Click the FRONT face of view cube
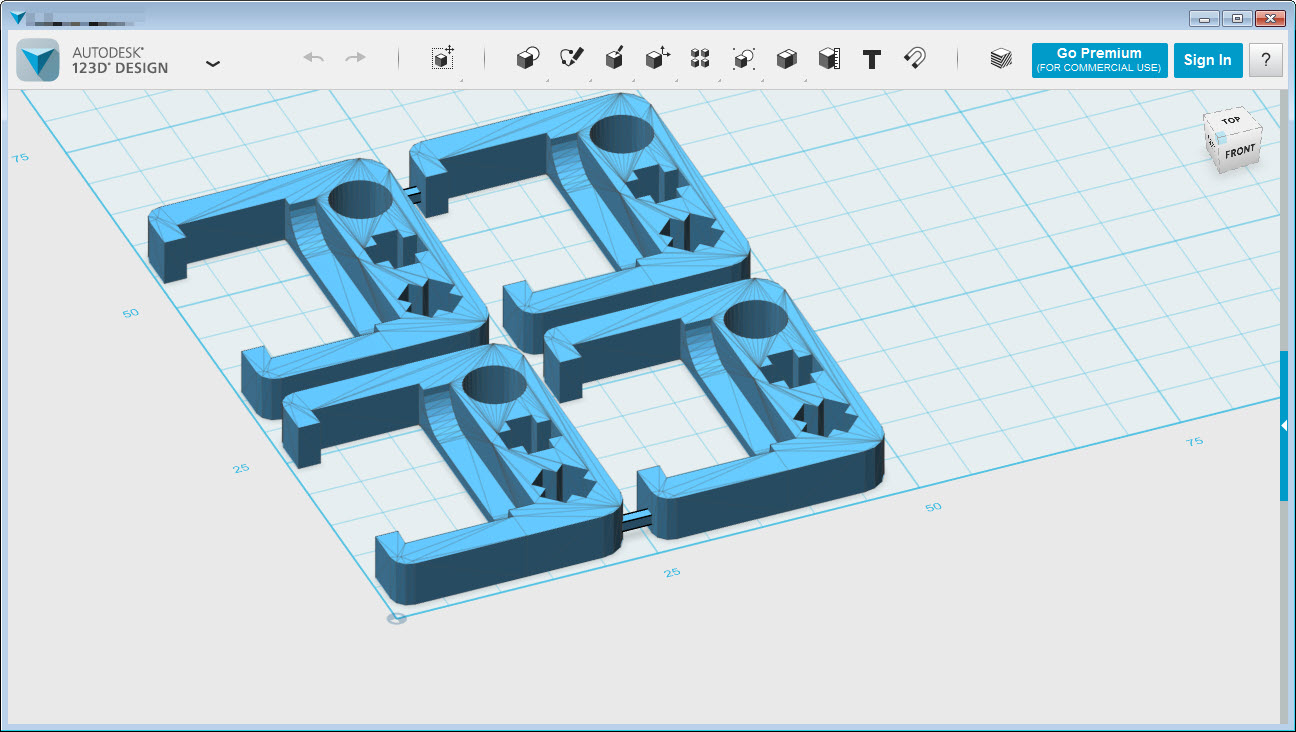Screen dimensions: 1296x732 click(1240, 152)
